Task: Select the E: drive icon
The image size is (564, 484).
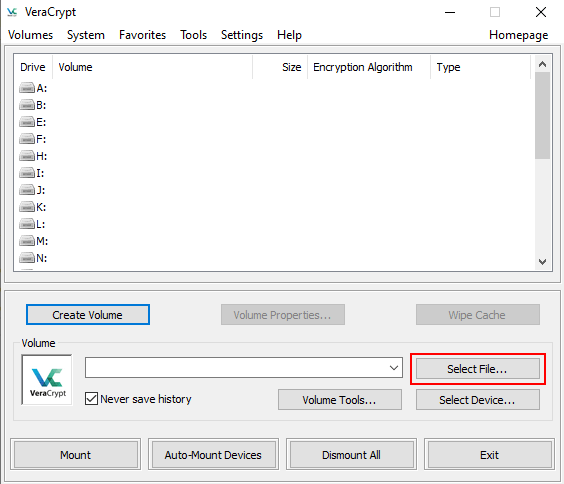Action: (27, 122)
